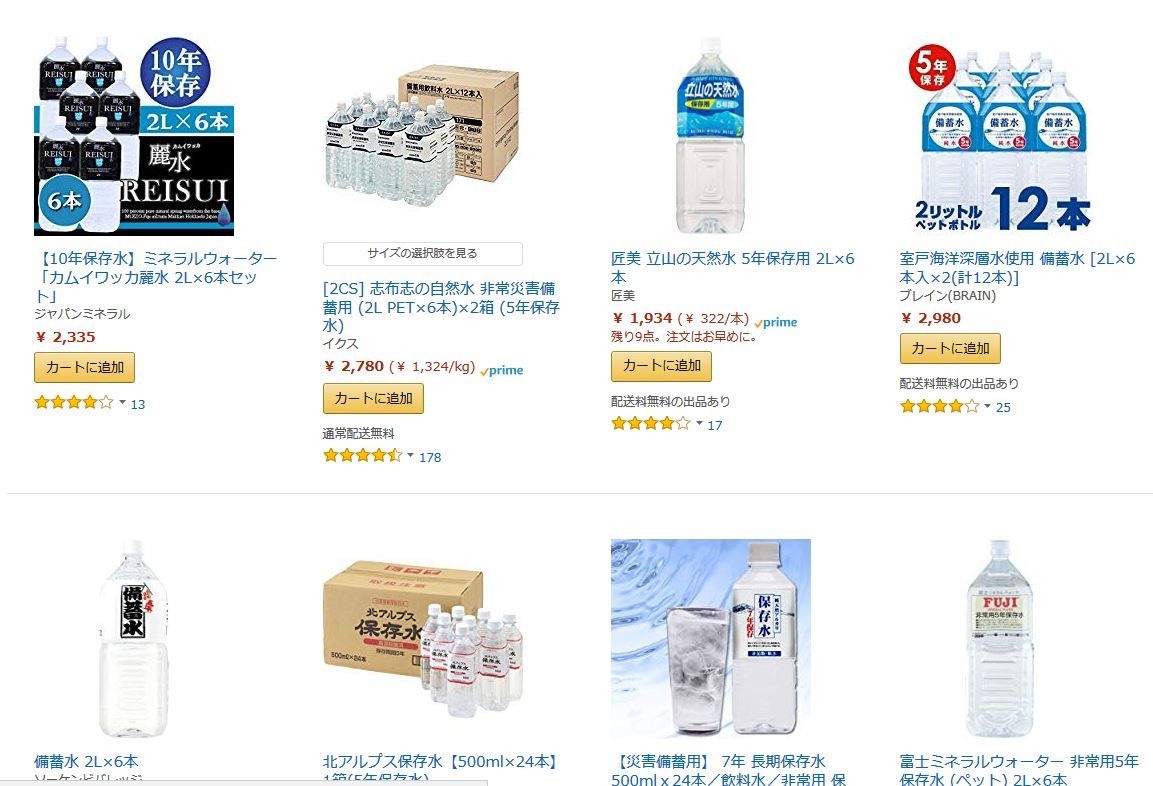Open the REISUI 10-year water product image
1153x786 pixels.
[134, 136]
